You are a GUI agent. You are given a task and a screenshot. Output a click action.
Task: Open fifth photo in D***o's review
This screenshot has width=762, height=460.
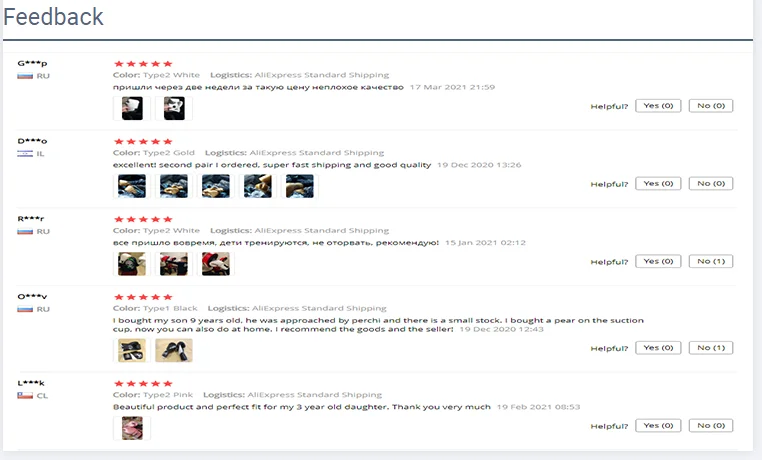[x=300, y=186]
